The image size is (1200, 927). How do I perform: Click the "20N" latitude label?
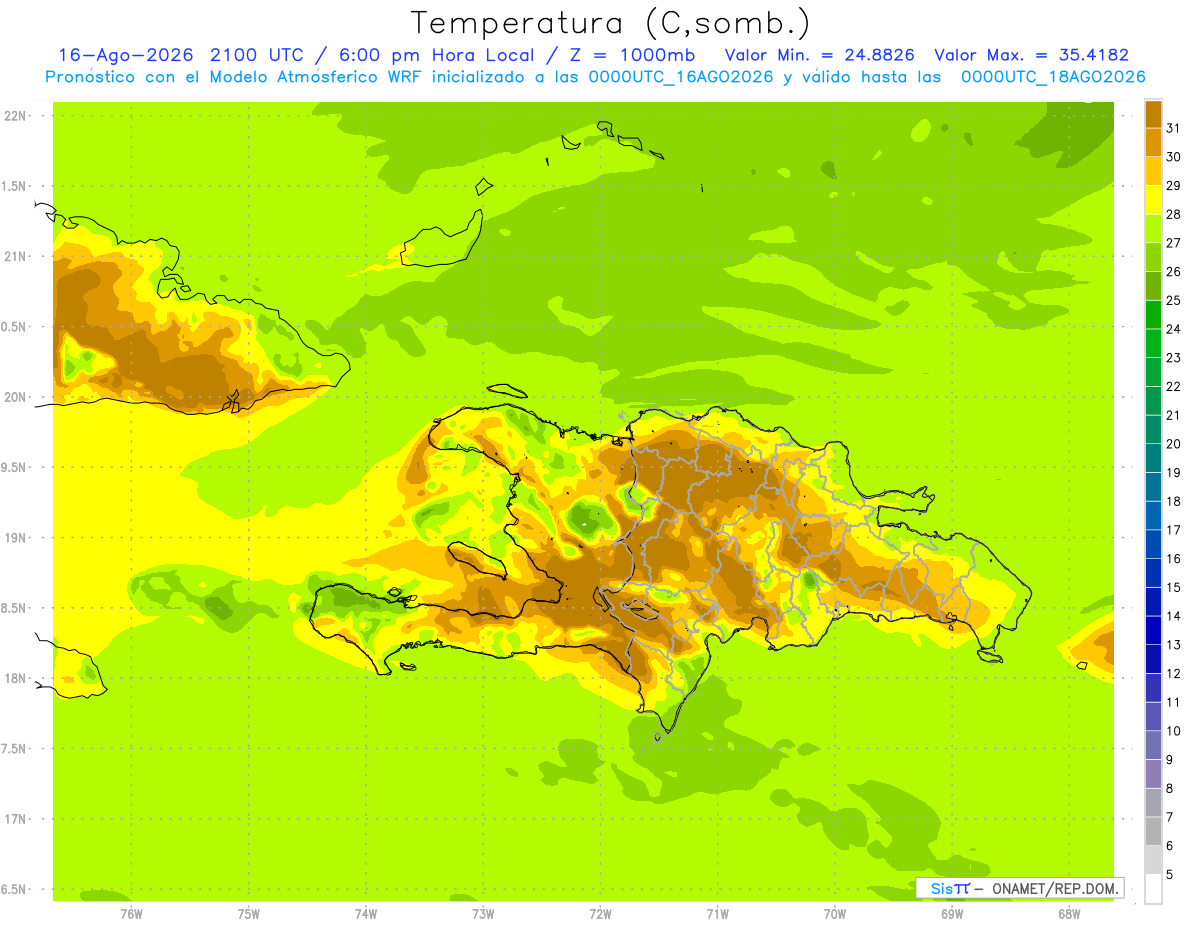pos(15,398)
